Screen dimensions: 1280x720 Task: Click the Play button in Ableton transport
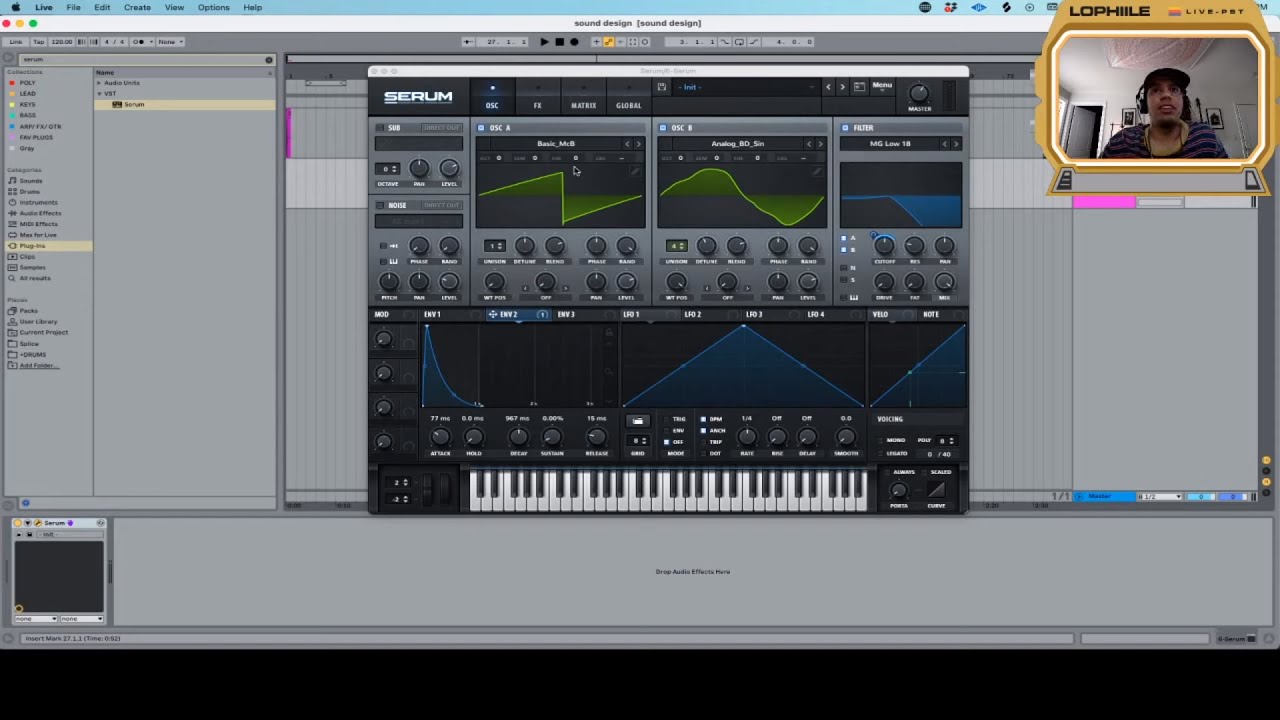544,42
